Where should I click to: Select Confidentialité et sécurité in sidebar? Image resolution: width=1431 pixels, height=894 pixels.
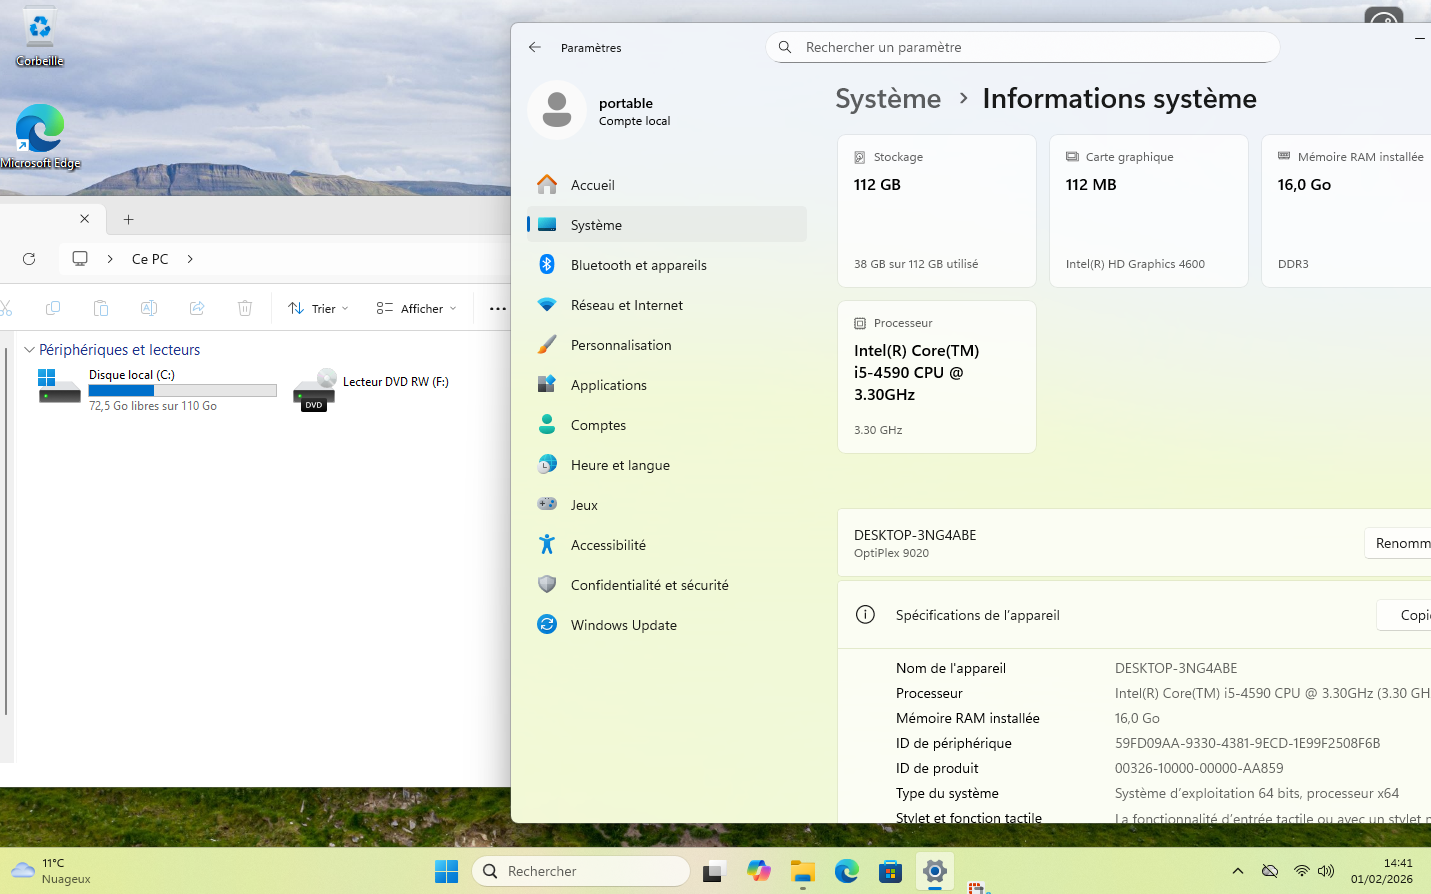[x=649, y=585]
